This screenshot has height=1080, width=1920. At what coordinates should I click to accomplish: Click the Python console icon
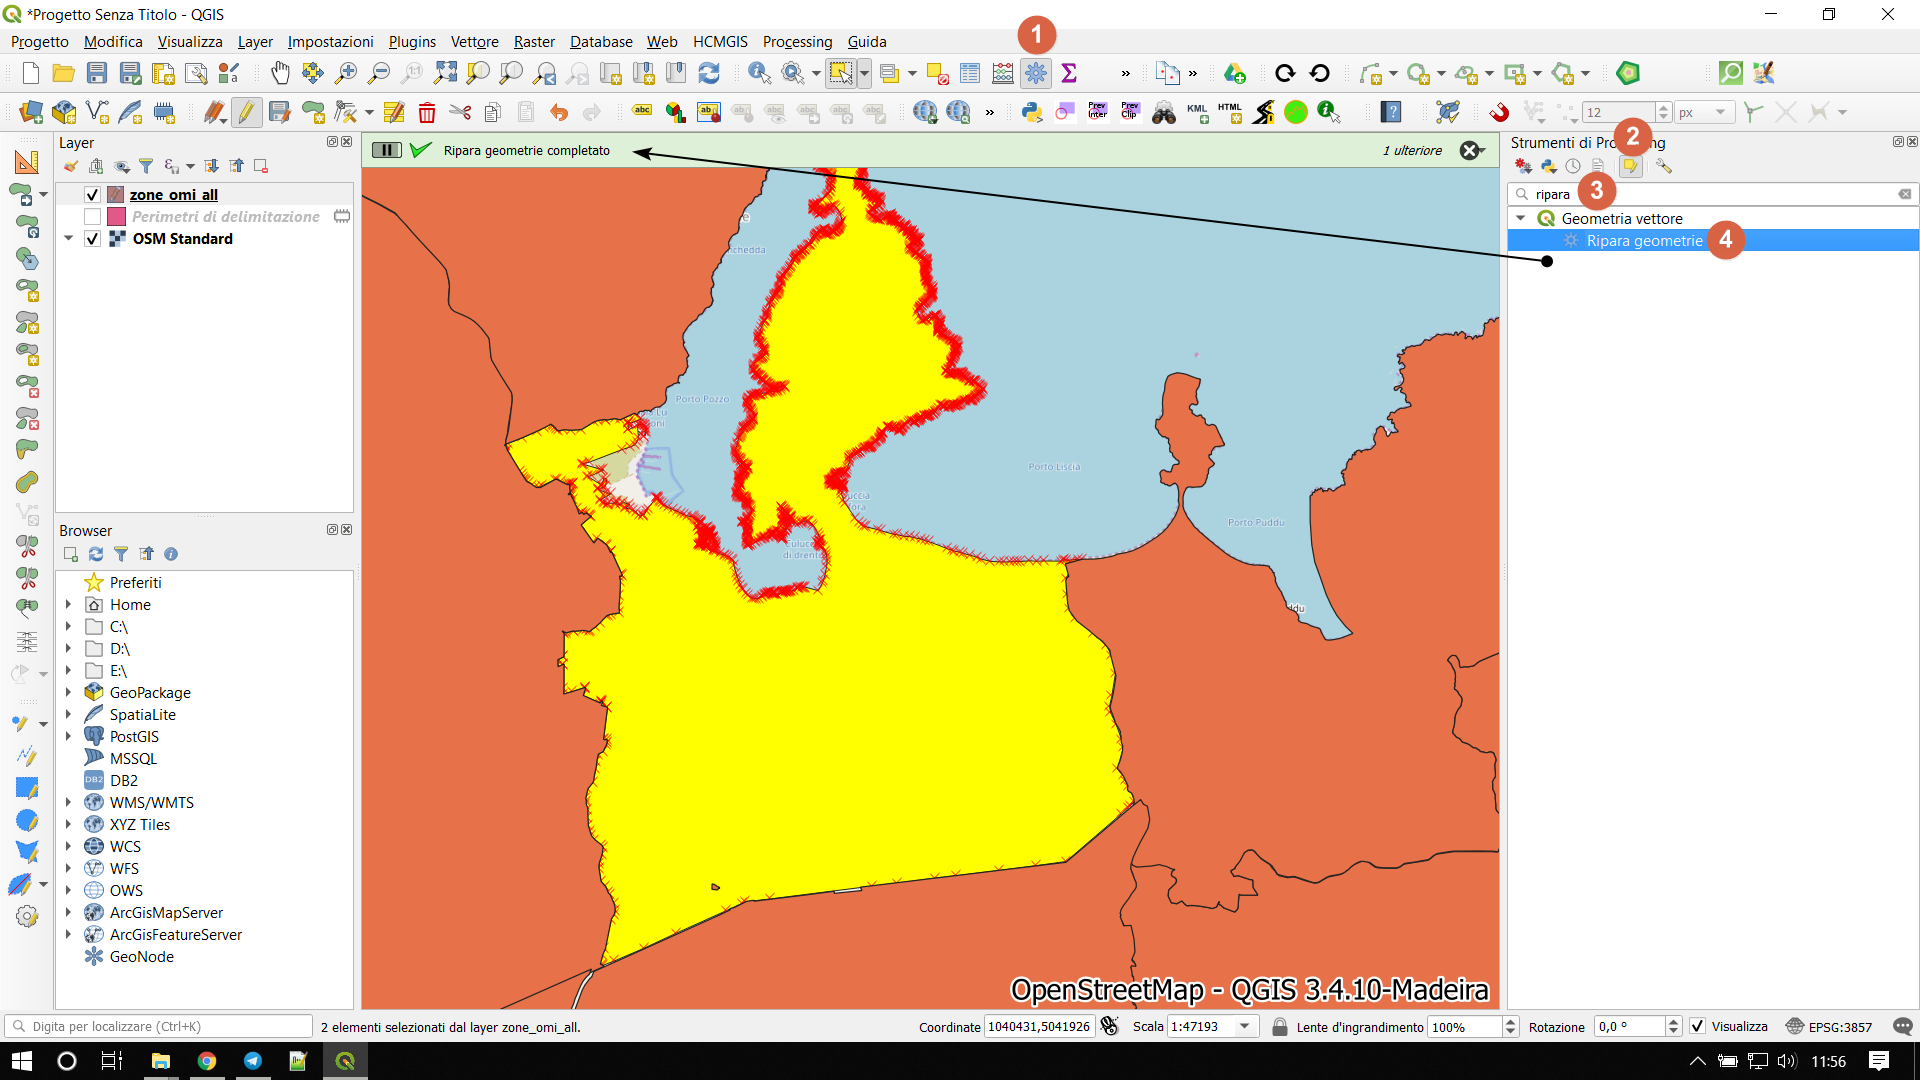click(x=1031, y=112)
